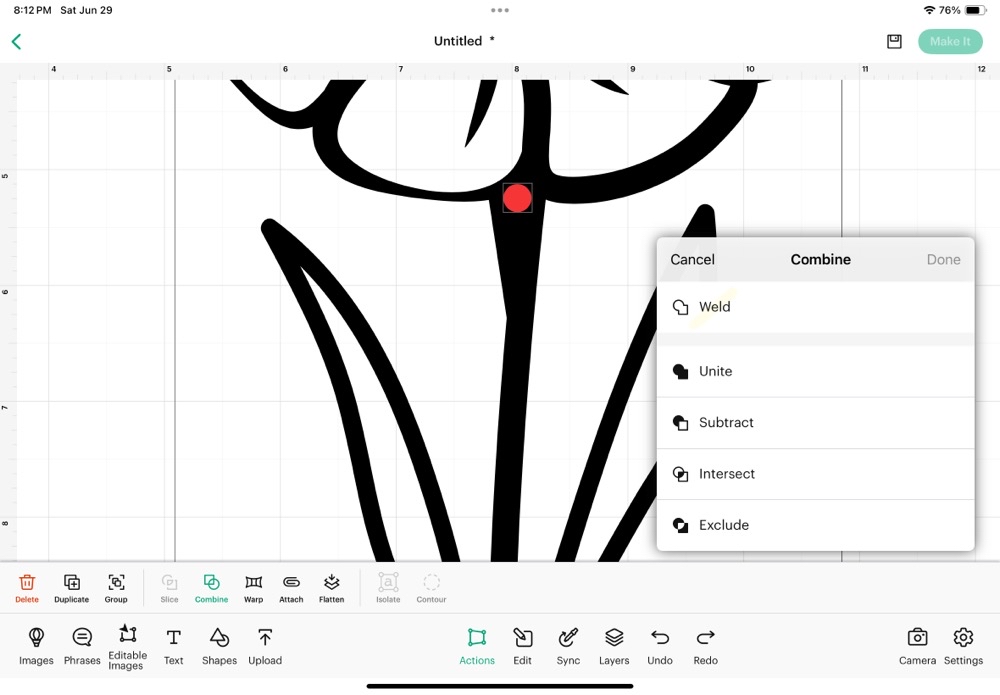Image resolution: width=1000 pixels, height=695 pixels.
Task: Open the Images library
Action: [36, 646]
